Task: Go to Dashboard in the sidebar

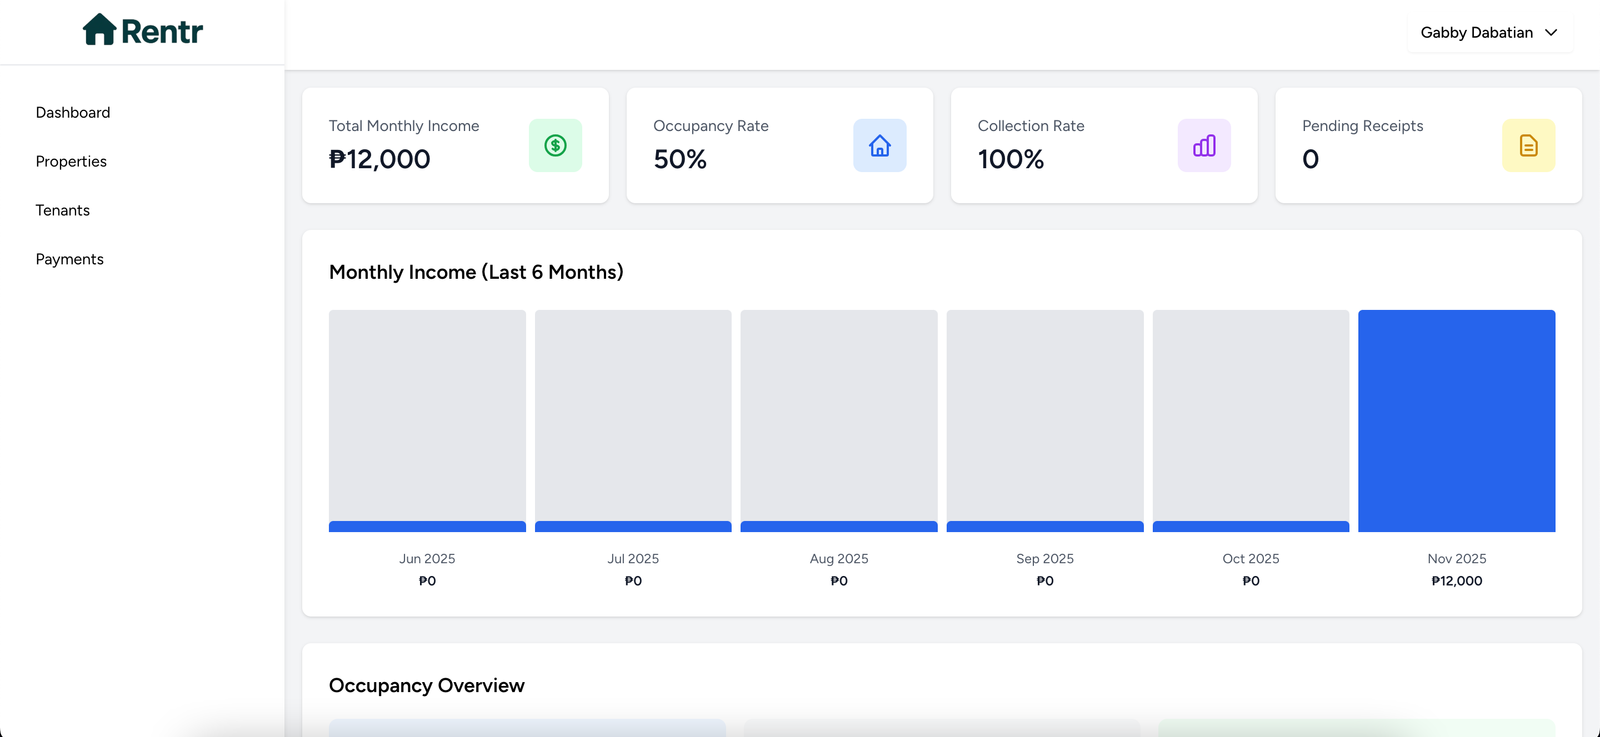Action: coord(73,113)
